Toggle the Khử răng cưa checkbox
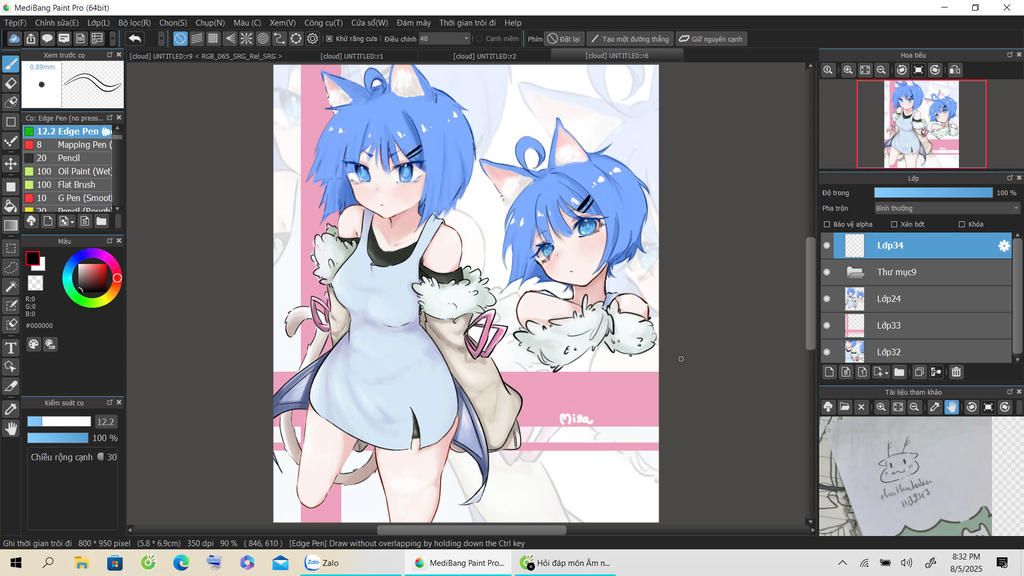Image resolution: width=1024 pixels, height=576 pixels. (x=331, y=39)
